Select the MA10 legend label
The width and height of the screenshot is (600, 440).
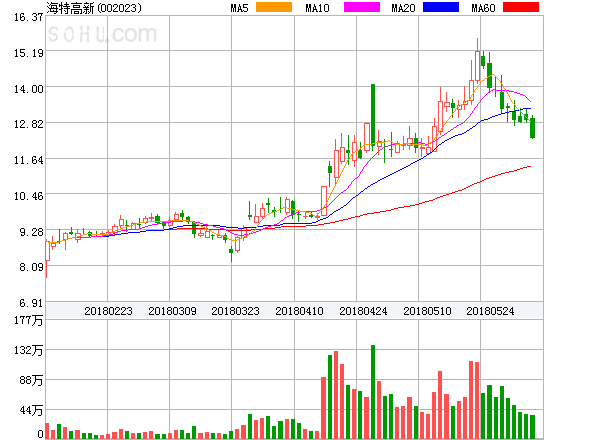pyautogui.click(x=317, y=8)
